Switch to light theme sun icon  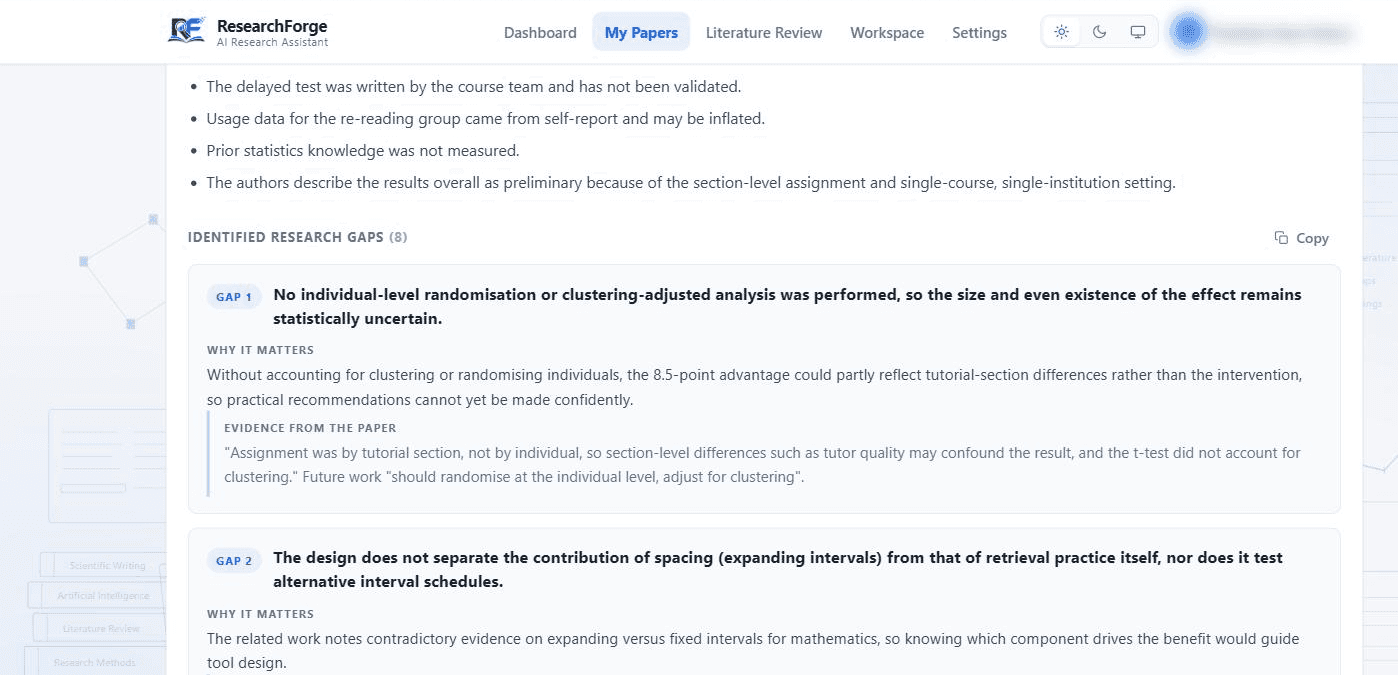1061,32
